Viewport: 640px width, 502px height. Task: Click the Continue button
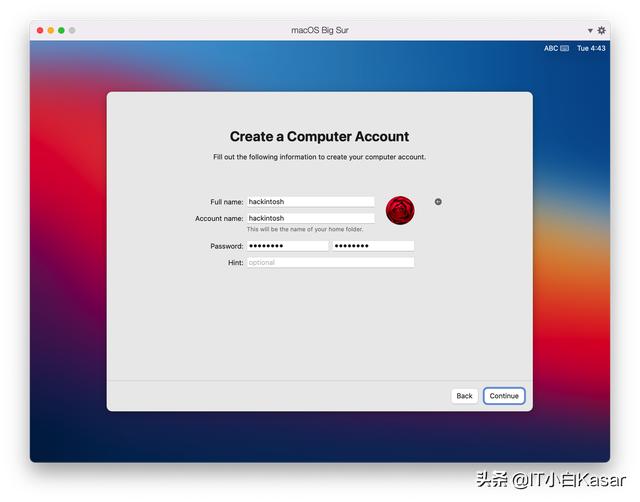[504, 396]
